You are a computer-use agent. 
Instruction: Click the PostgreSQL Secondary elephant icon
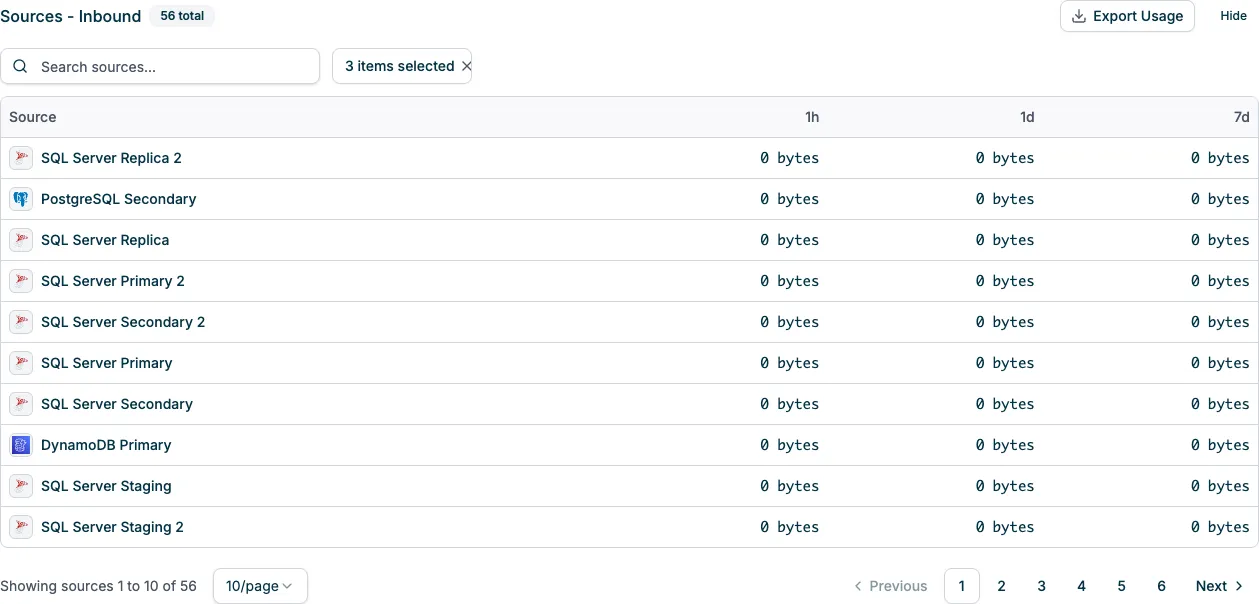click(x=21, y=199)
